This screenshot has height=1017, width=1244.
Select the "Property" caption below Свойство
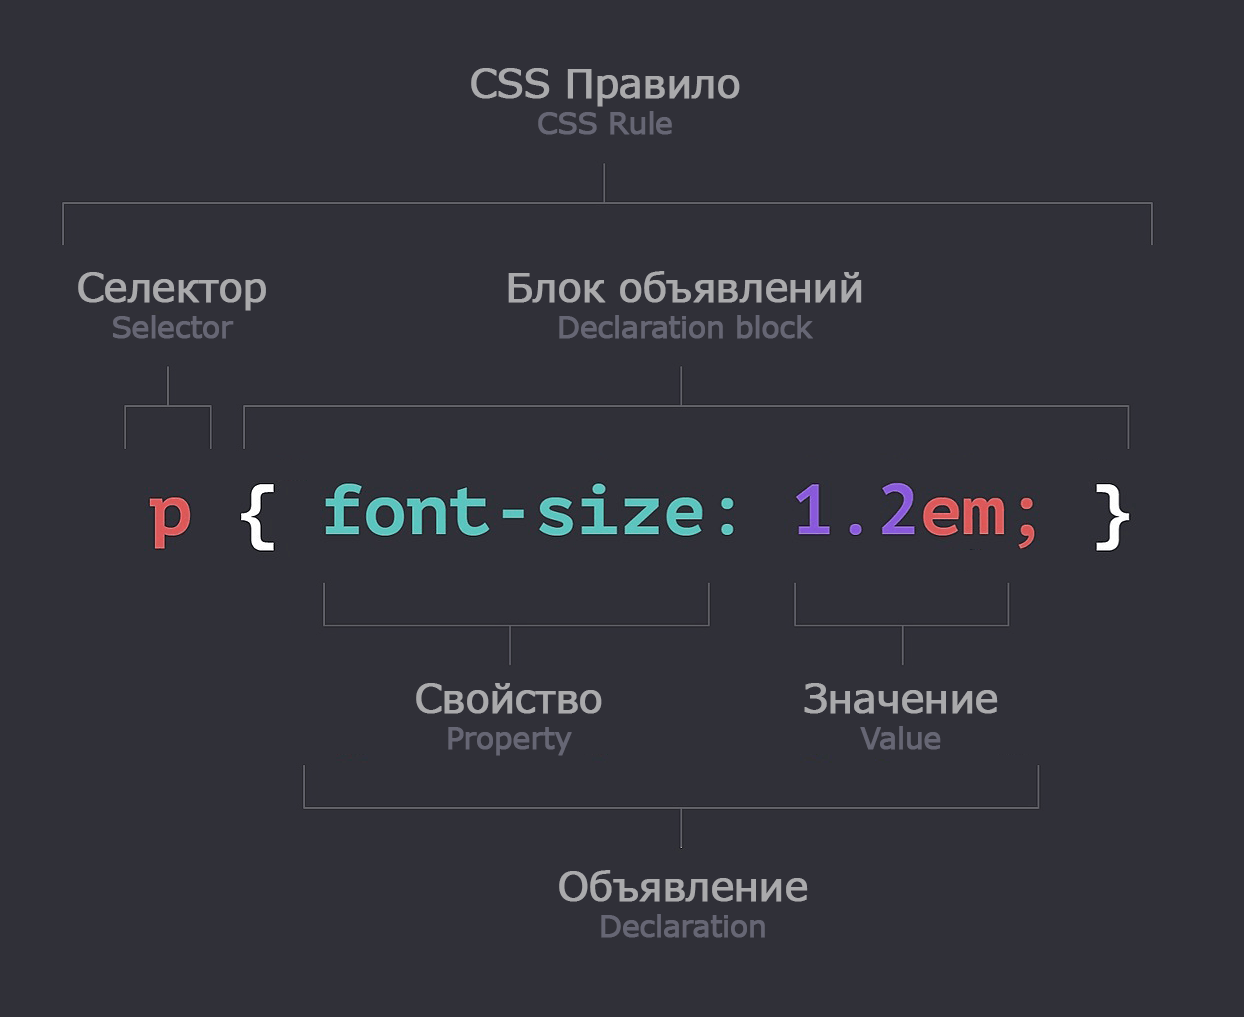coord(509,739)
